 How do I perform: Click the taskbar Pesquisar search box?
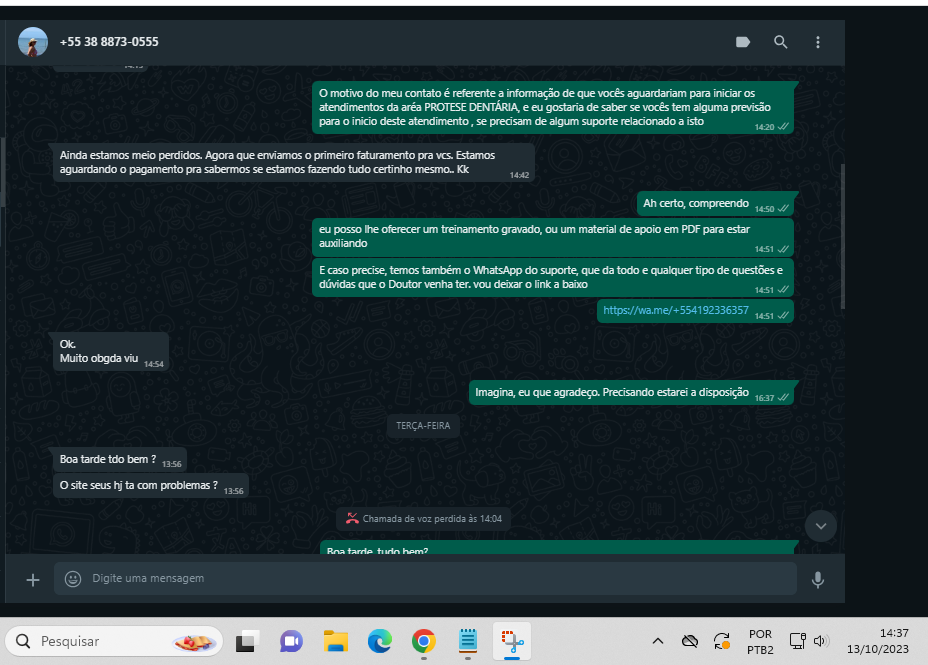tap(114, 641)
